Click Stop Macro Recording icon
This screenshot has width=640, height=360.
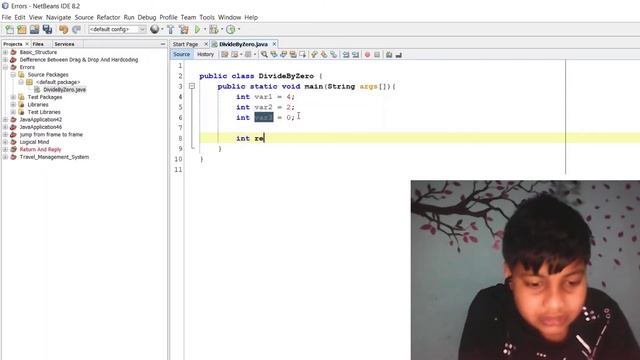377,55
